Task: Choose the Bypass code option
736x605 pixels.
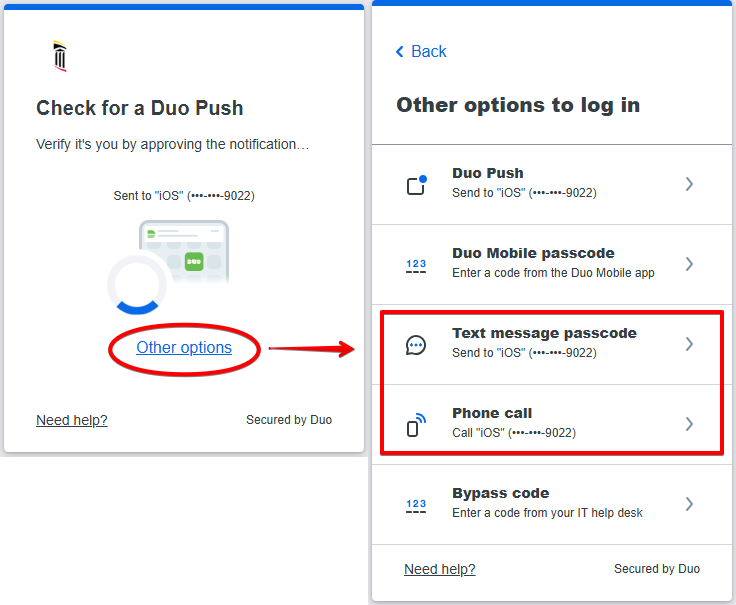Action: (x=500, y=494)
